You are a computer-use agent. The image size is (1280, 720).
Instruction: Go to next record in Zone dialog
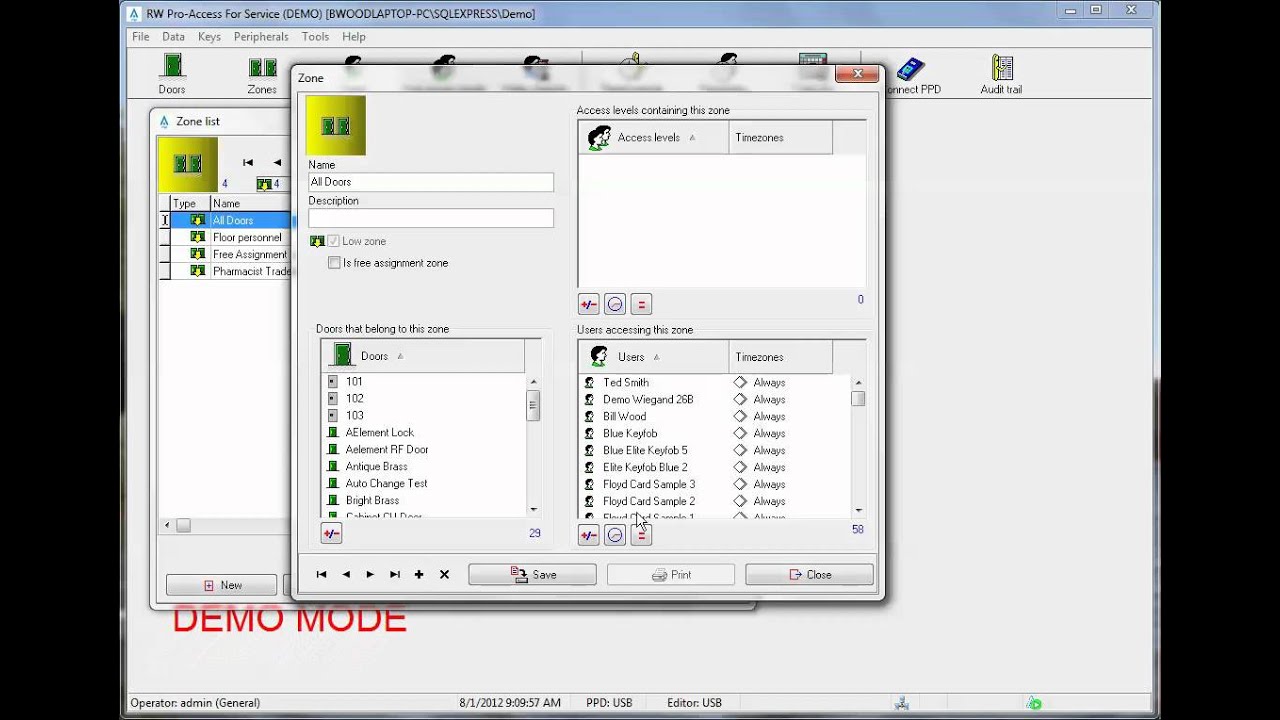coord(370,574)
